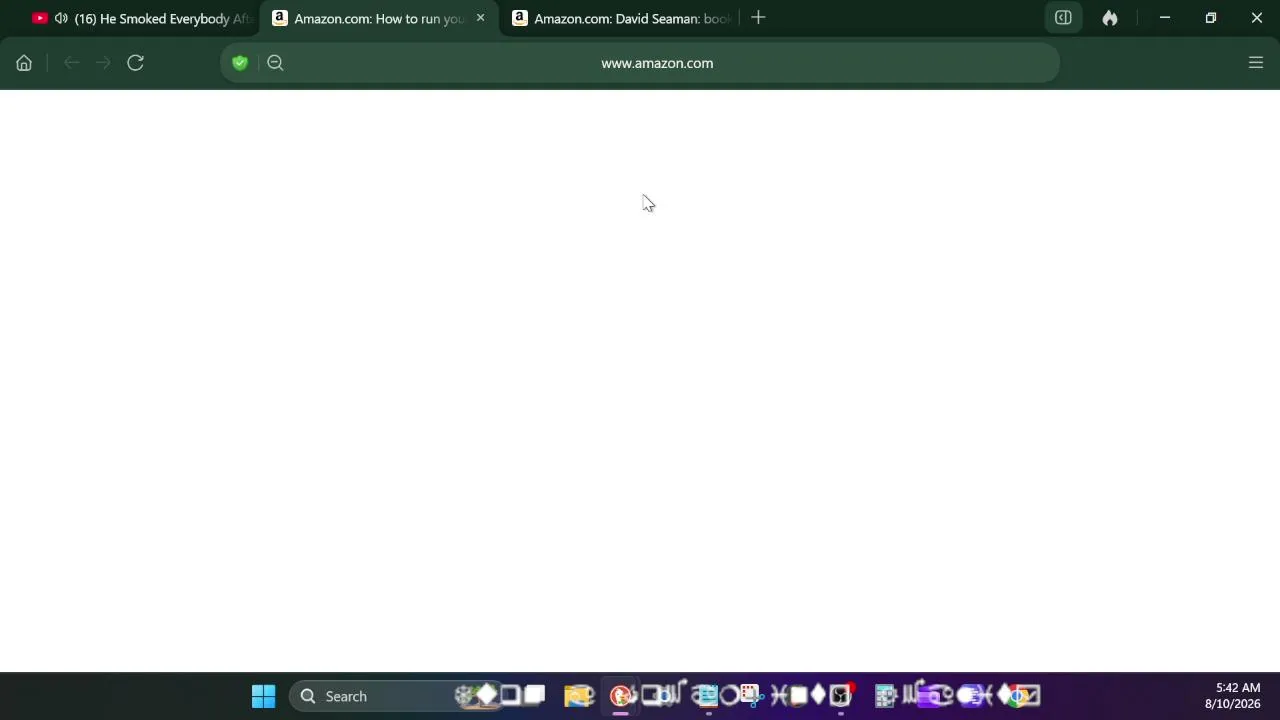Open File Explorer from the taskbar
The image size is (1280, 720).
click(576, 696)
